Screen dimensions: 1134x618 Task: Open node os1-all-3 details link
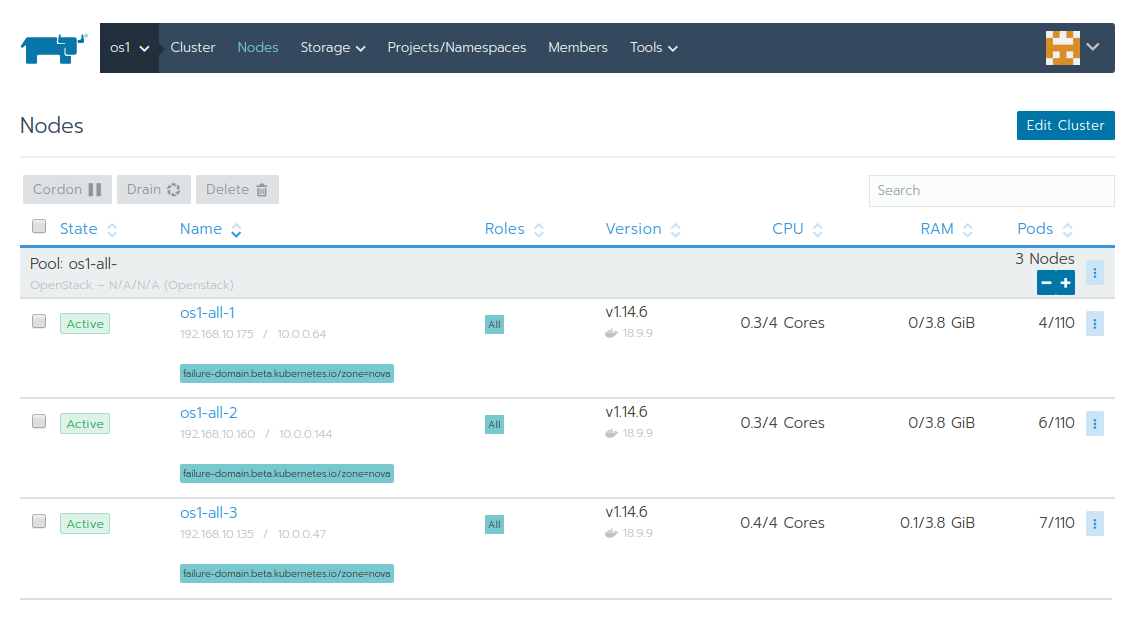(208, 512)
